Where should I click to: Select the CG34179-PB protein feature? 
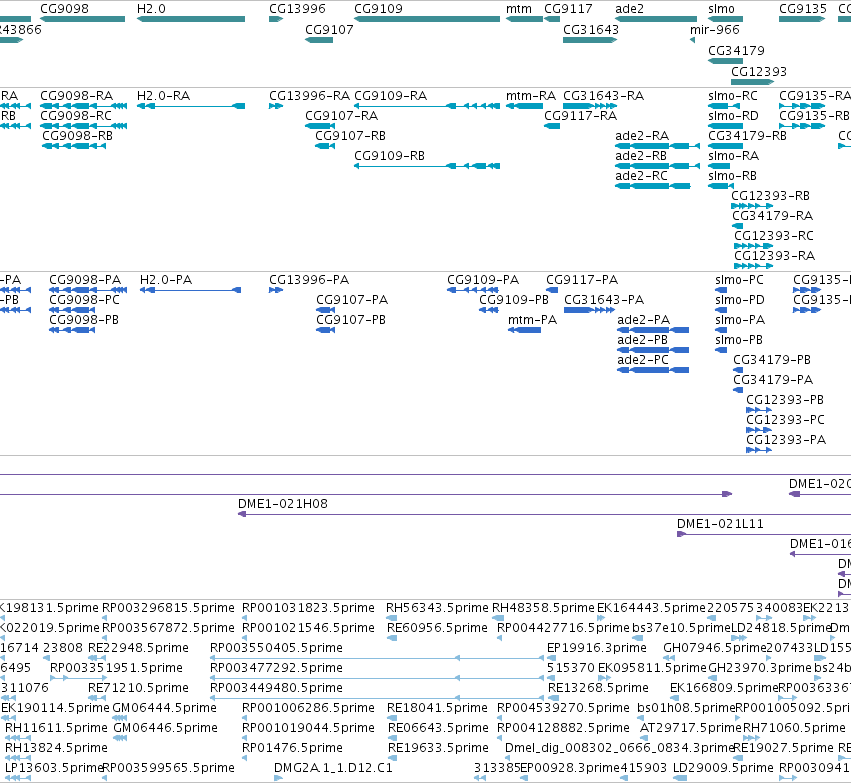[738, 370]
